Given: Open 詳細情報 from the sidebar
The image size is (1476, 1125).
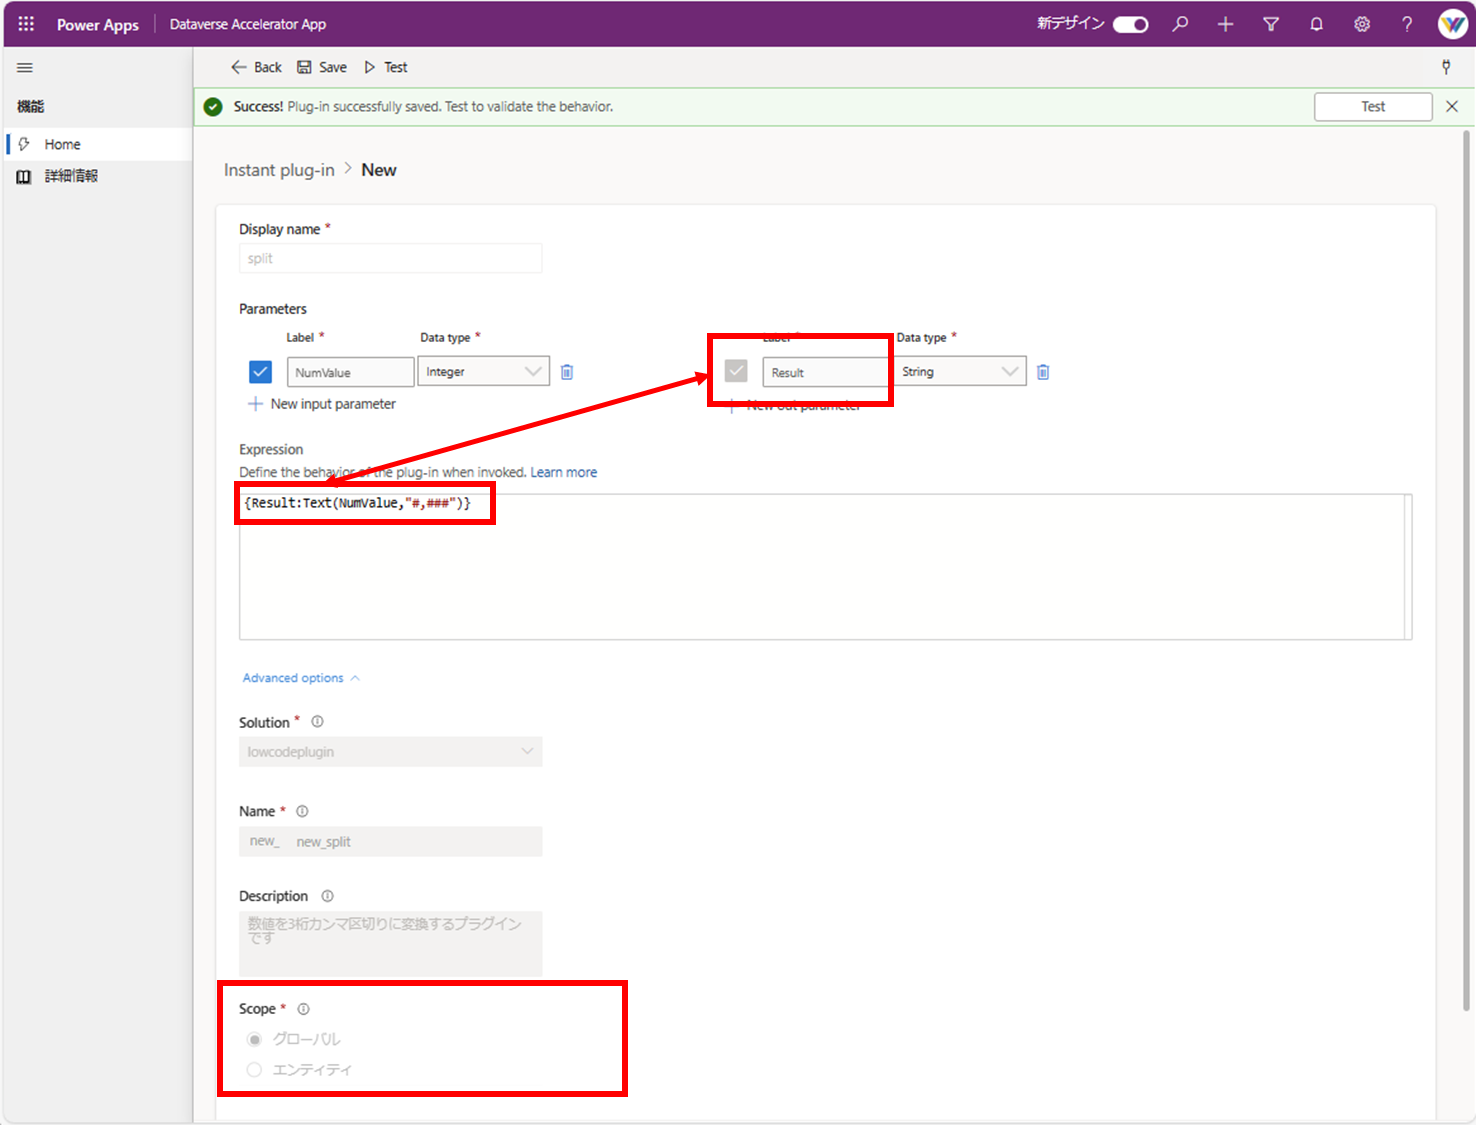Looking at the screenshot, I should click(70, 176).
